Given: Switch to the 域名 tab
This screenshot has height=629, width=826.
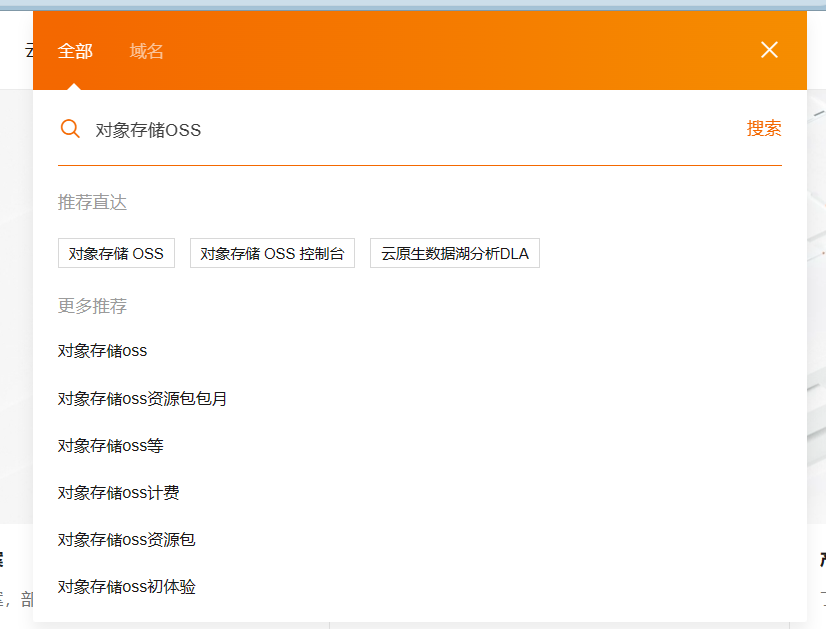Looking at the screenshot, I should click(x=146, y=51).
